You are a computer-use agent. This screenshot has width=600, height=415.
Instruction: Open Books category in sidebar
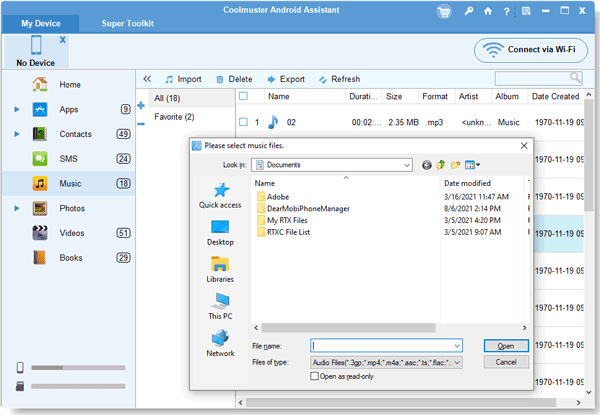(x=69, y=258)
